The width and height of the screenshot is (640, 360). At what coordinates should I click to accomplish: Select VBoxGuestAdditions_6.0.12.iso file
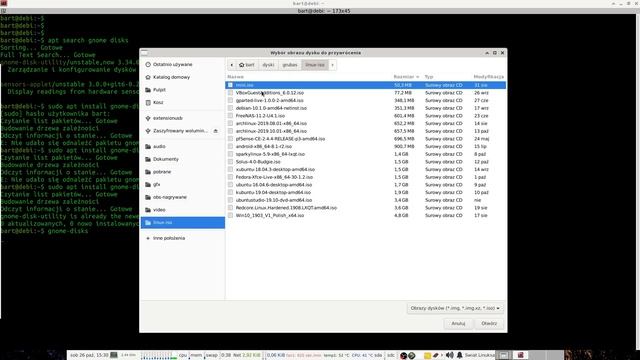[x=366, y=93]
